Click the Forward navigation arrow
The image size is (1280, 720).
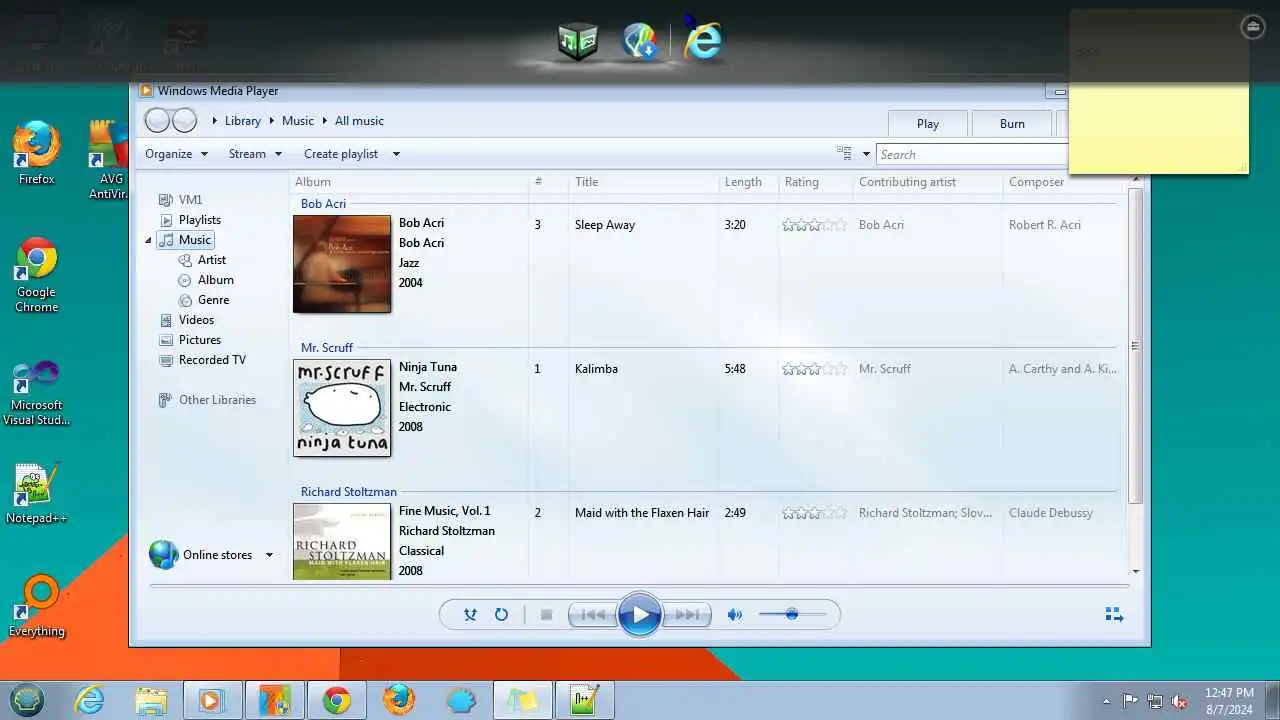point(184,121)
